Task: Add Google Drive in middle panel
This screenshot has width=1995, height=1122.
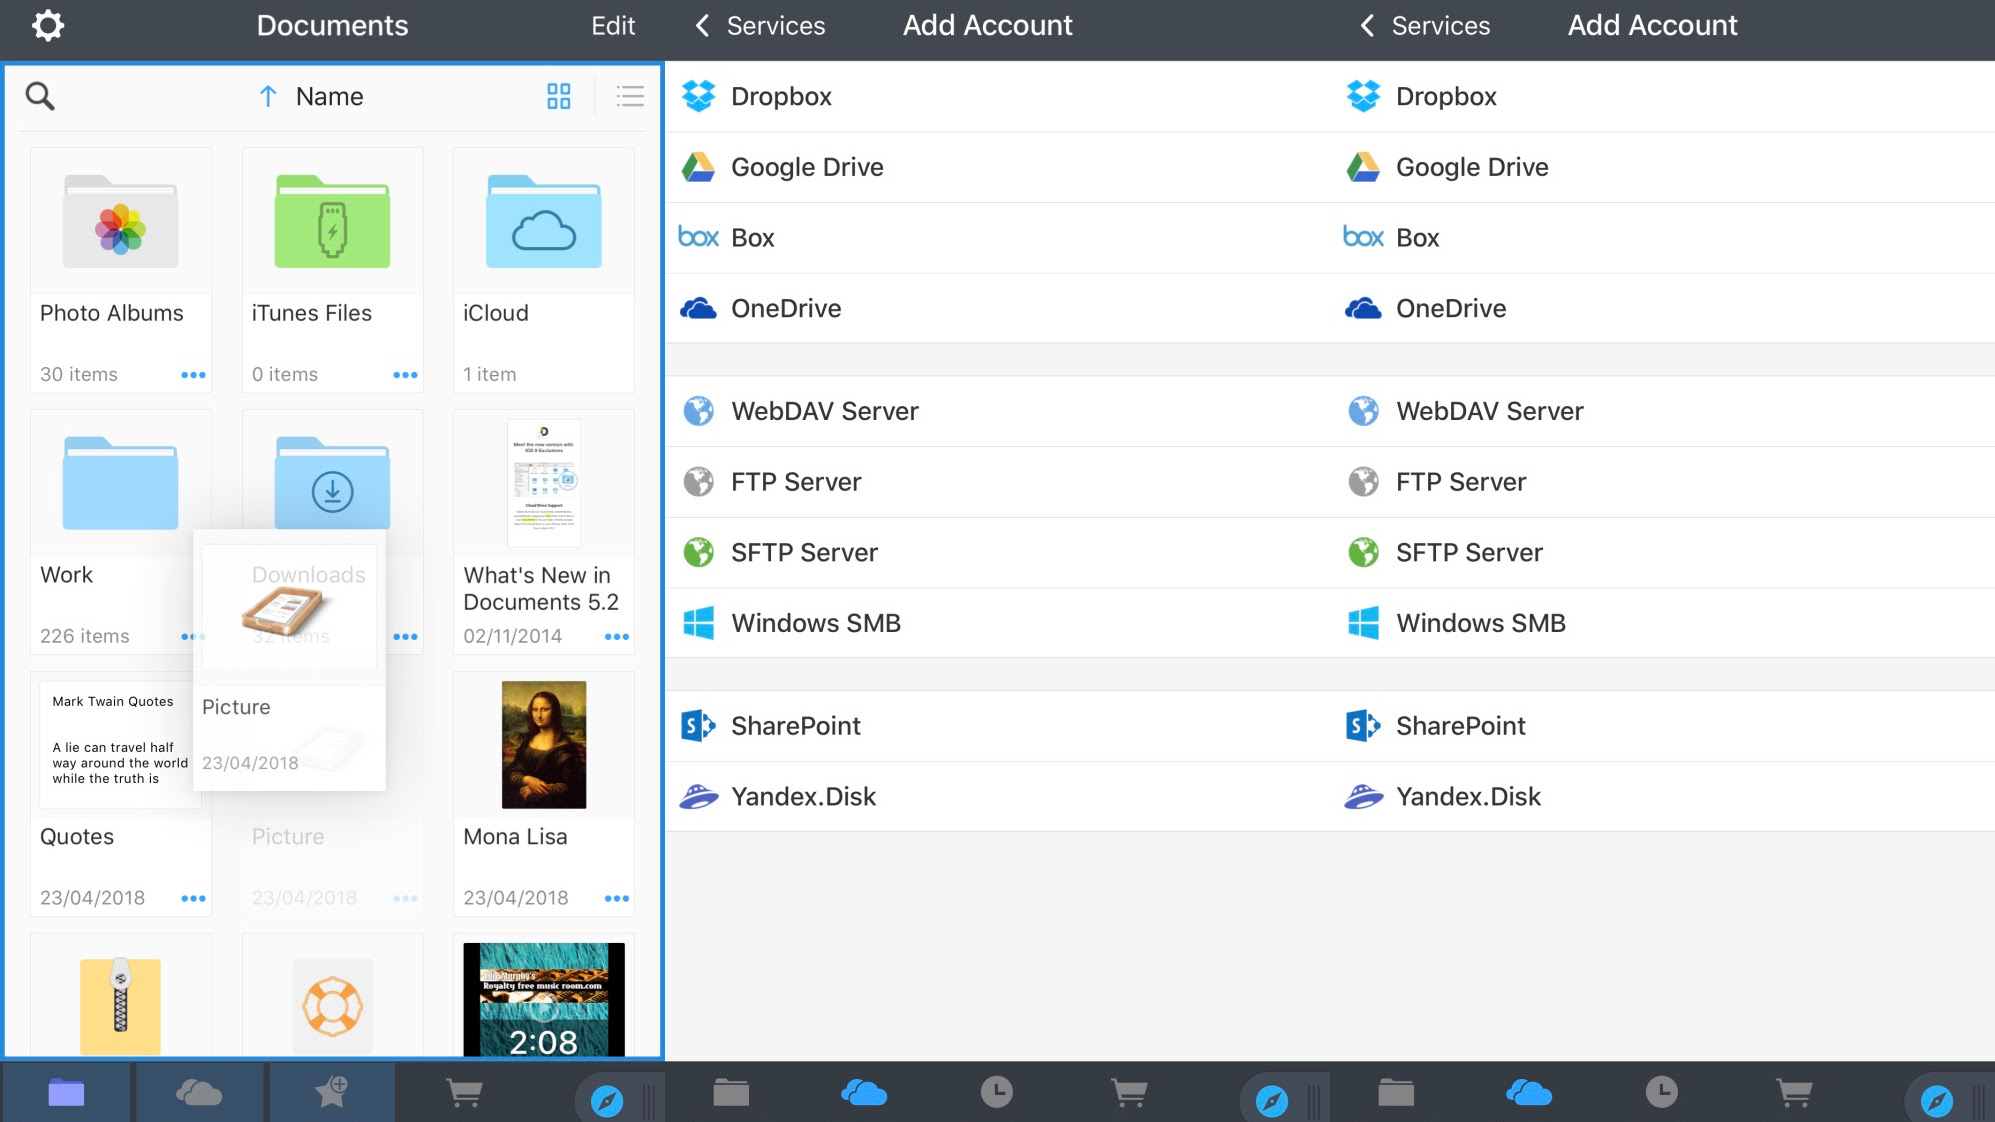Action: pyautogui.click(x=997, y=167)
